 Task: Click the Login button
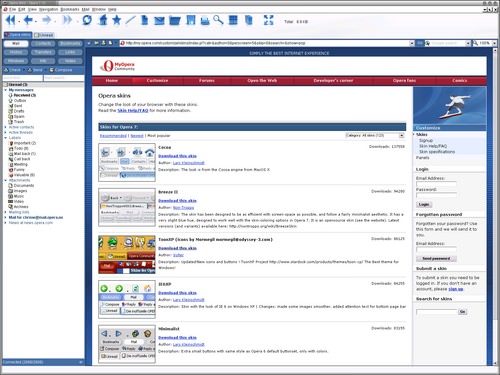click(424, 204)
